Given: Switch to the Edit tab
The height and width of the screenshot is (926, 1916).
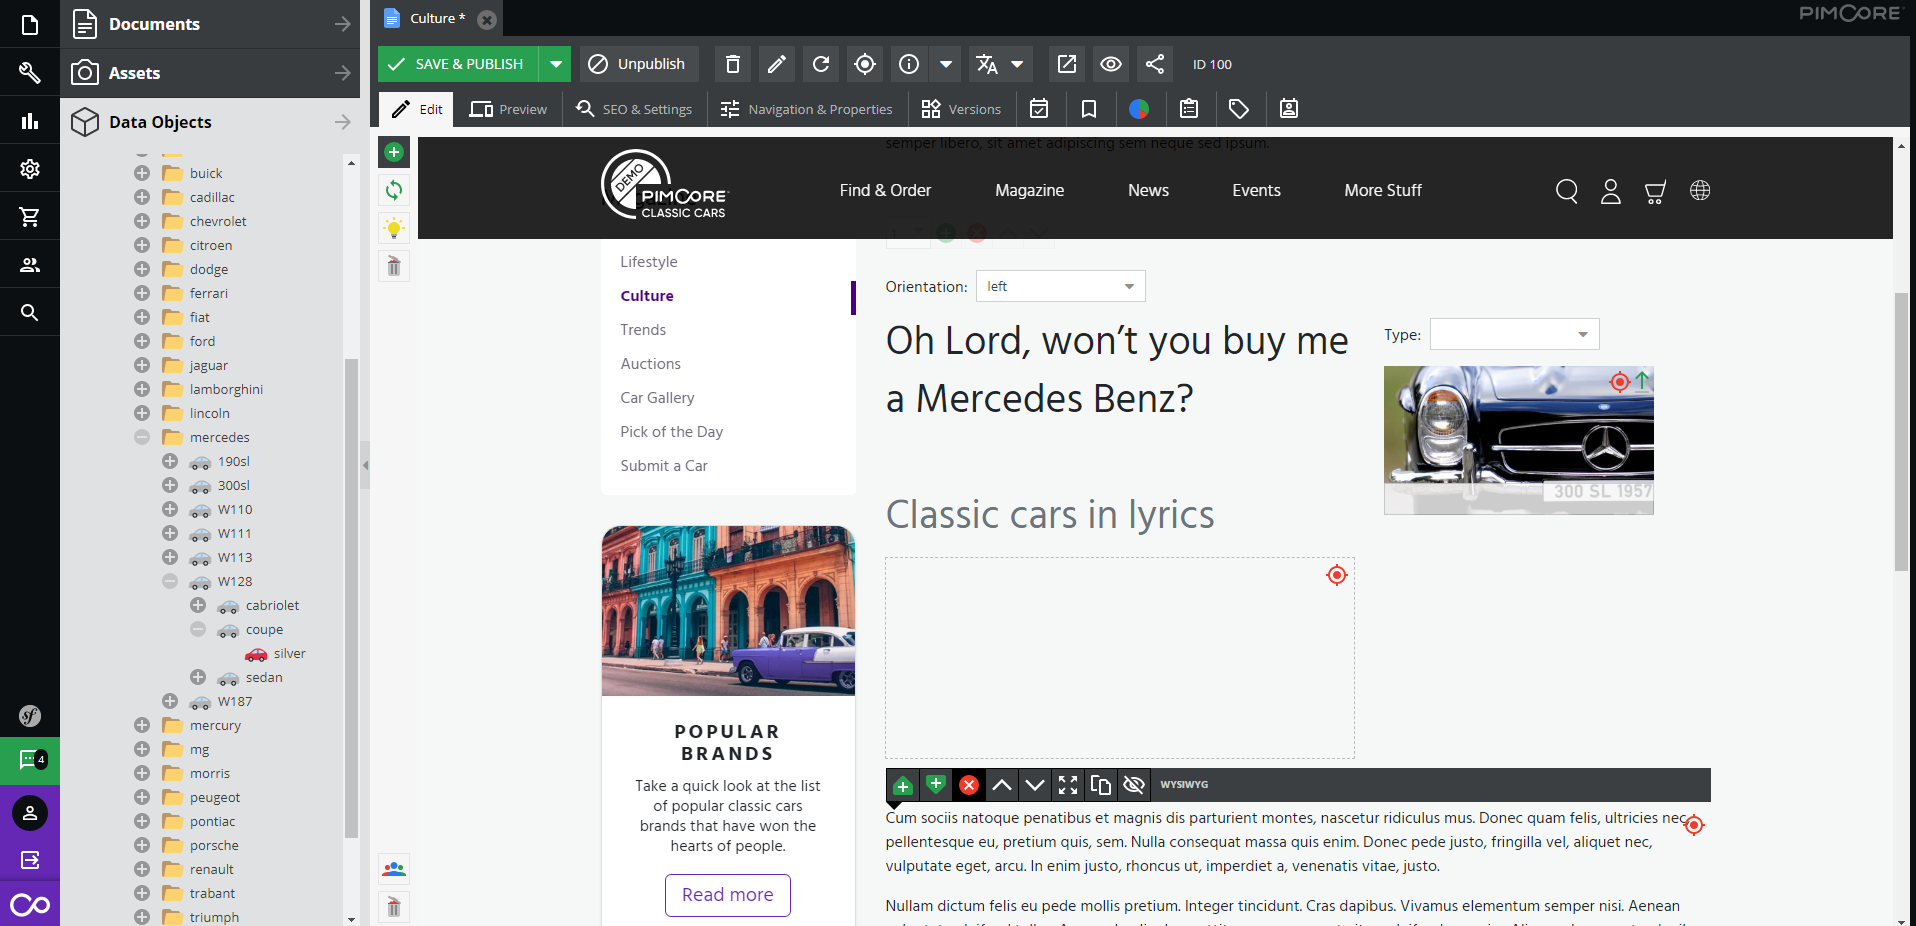Looking at the screenshot, I should coord(417,109).
